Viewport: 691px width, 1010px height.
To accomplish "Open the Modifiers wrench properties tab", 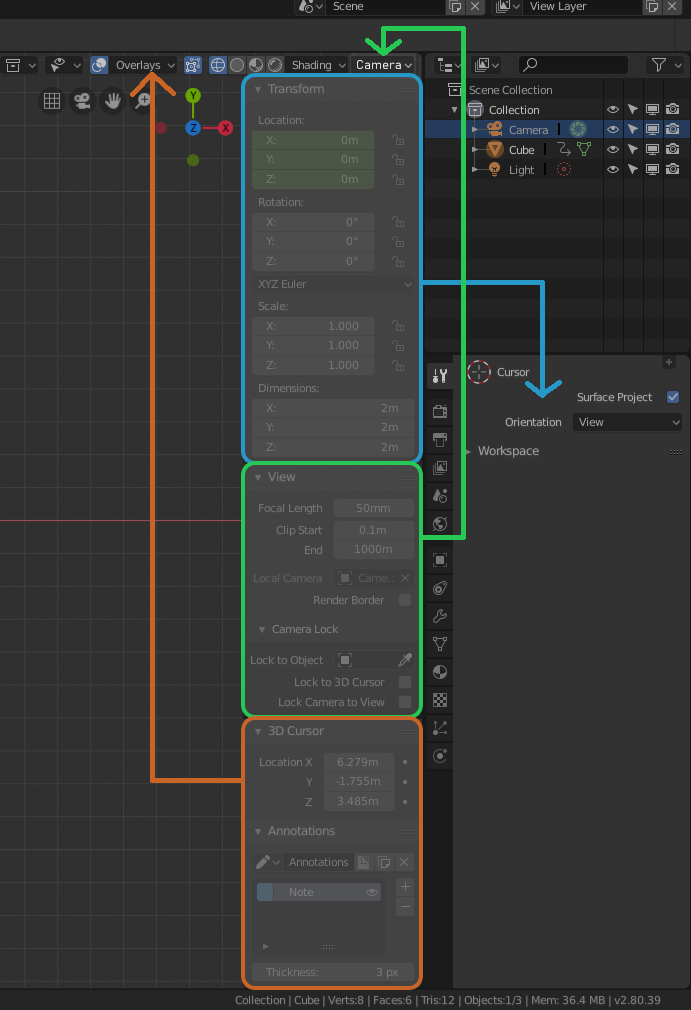I will pyautogui.click(x=440, y=616).
